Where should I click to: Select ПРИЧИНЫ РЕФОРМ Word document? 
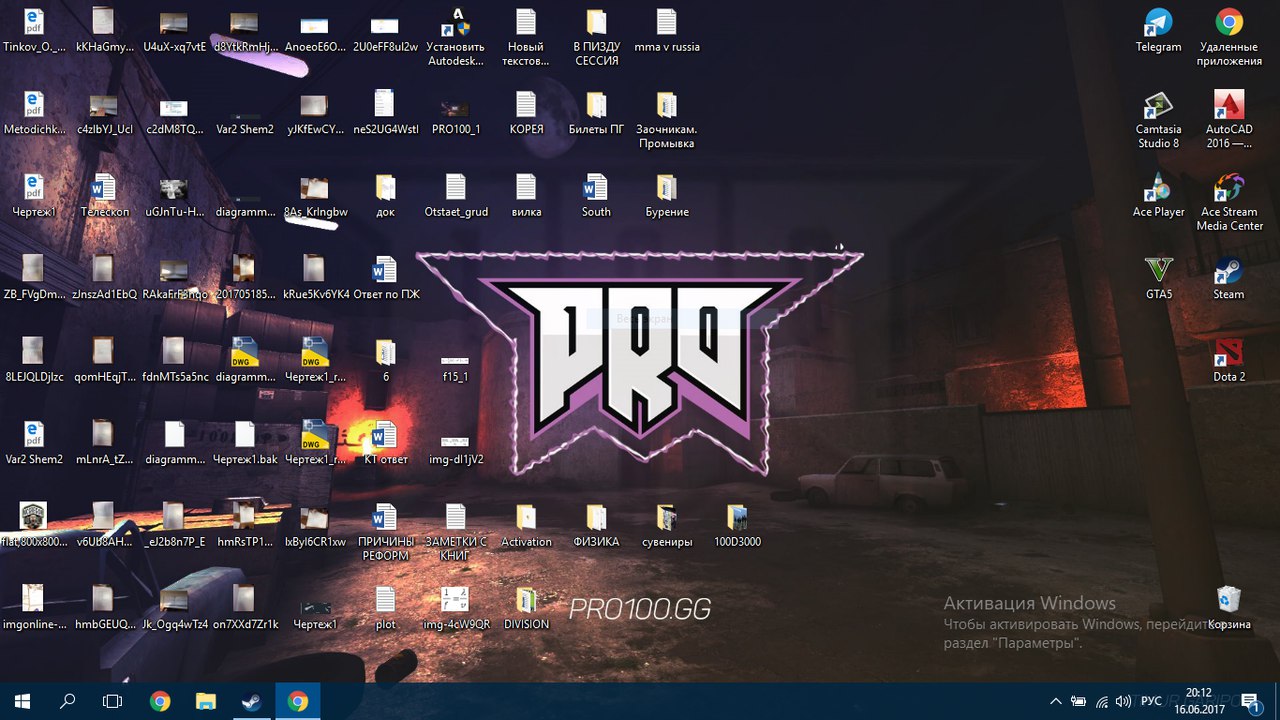click(x=385, y=532)
